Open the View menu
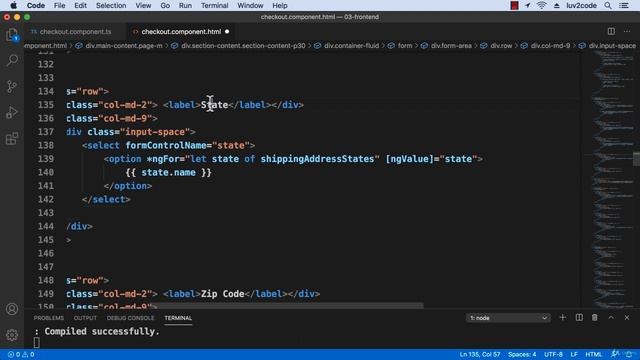The image size is (640, 360). click(x=143, y=5)
